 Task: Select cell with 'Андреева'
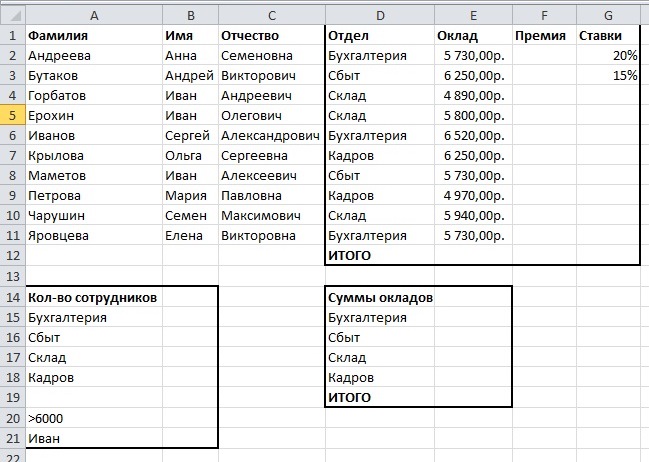pyautogui.click(x=94, y=55)
